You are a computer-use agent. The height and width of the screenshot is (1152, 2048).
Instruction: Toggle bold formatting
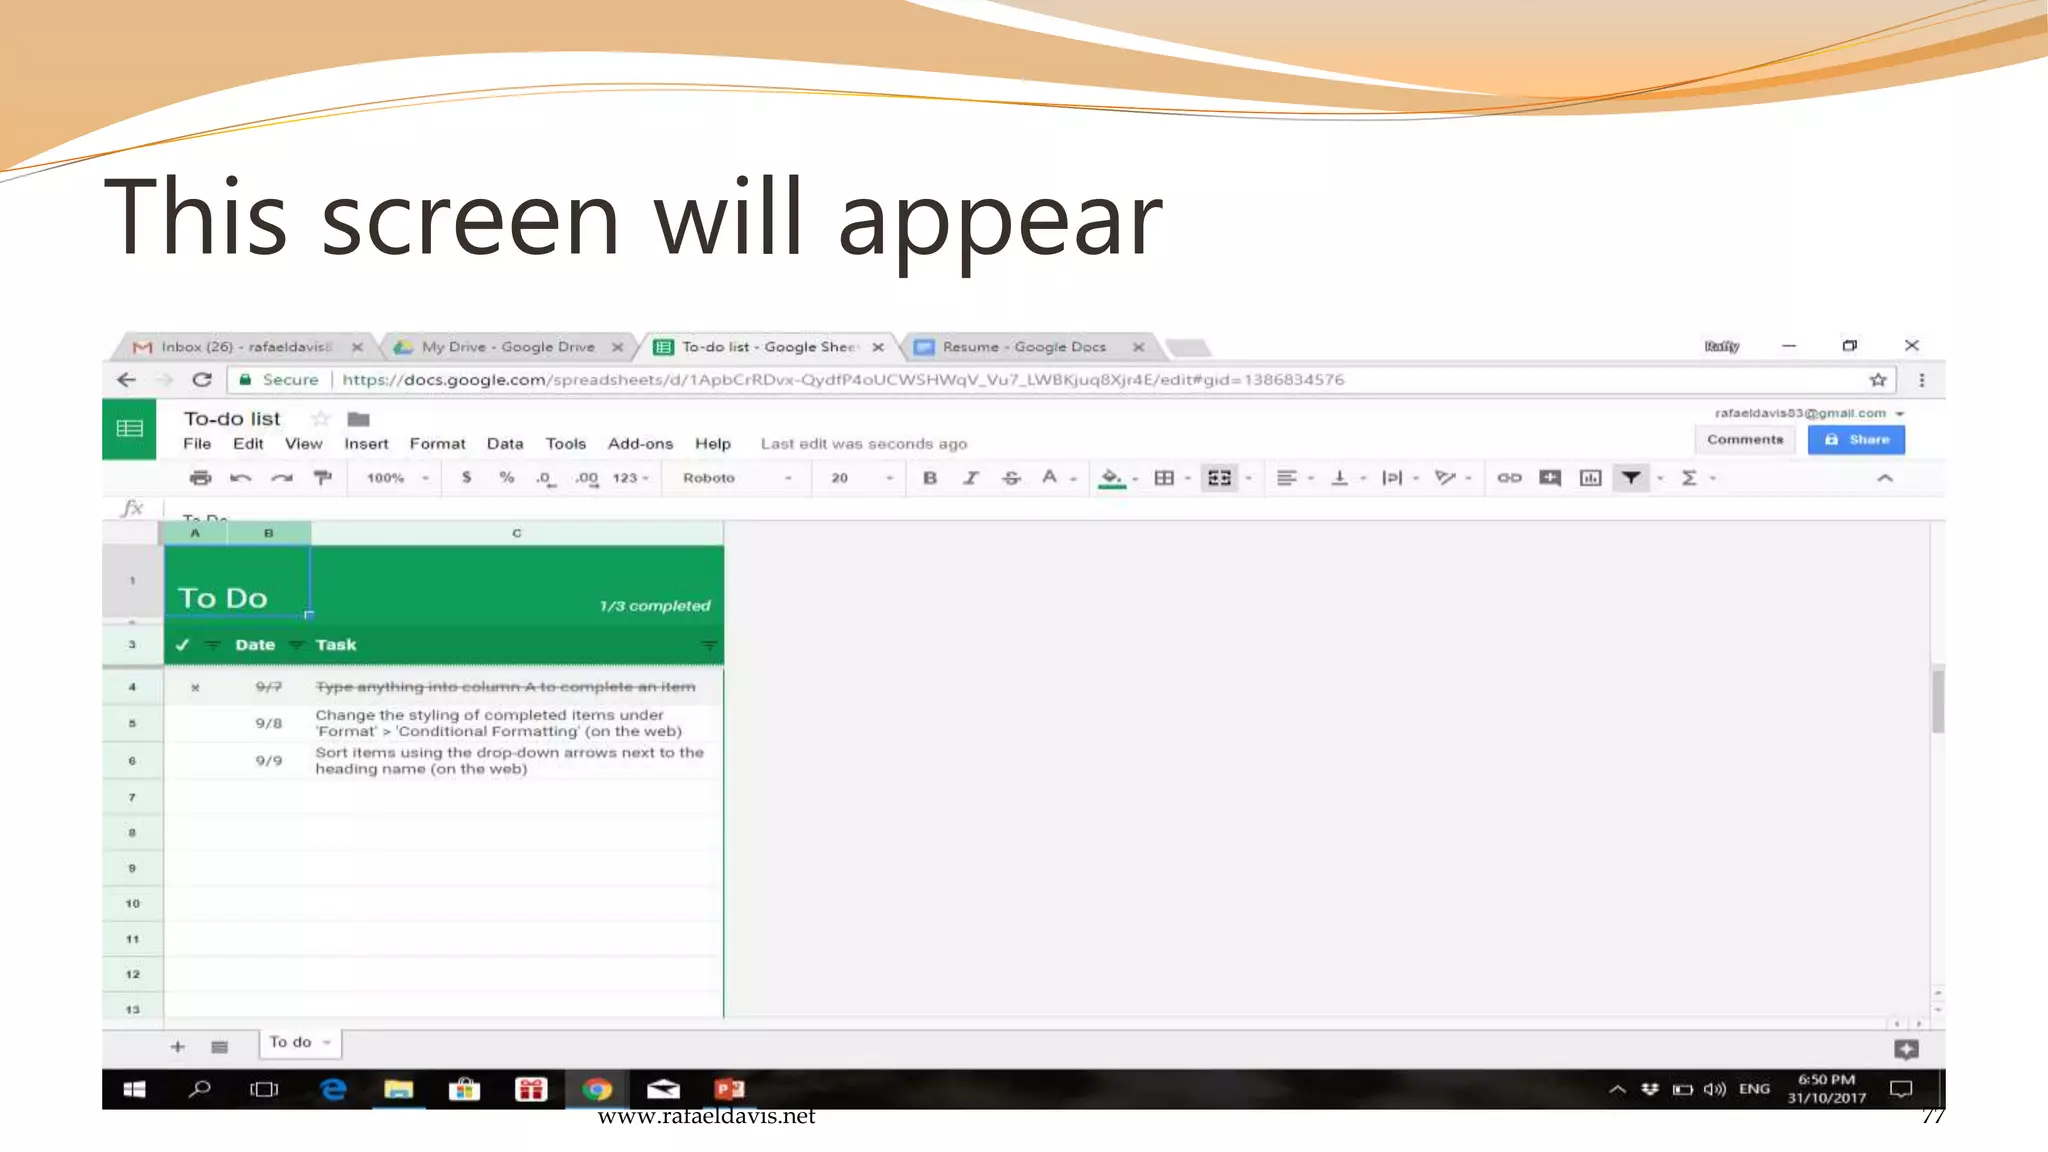tap(930, 478)
